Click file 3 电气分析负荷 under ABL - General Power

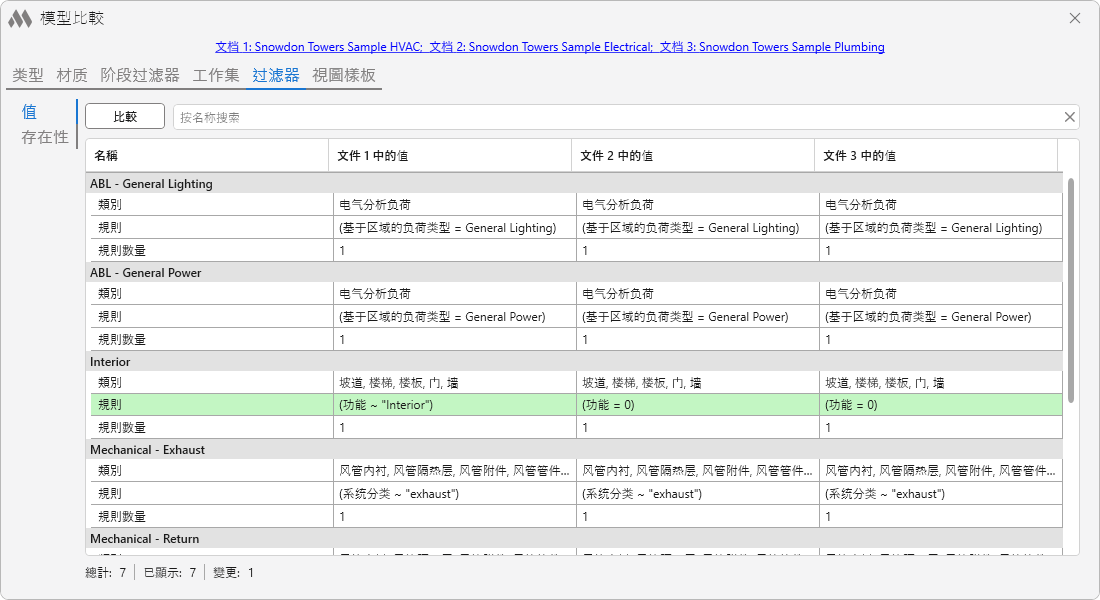tap(860, 294)
